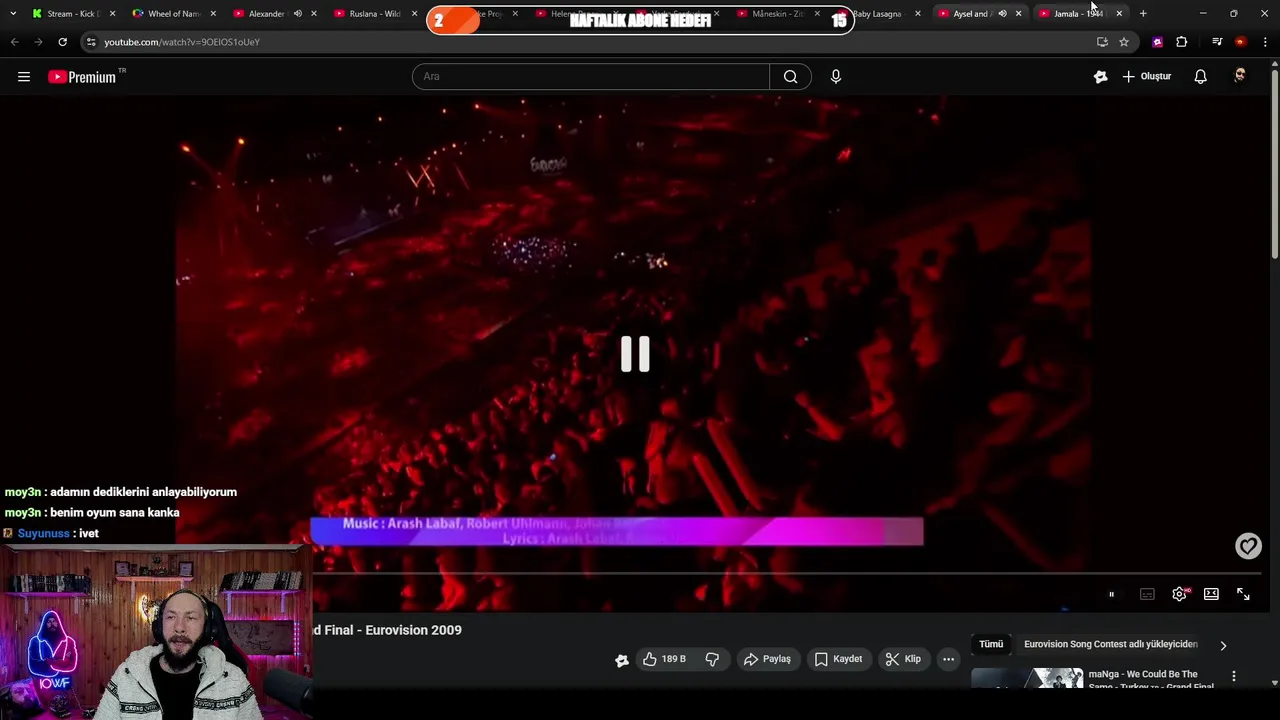
Task: Like the video with 189 B thumbs-up
Action: [x=664, y=659]
